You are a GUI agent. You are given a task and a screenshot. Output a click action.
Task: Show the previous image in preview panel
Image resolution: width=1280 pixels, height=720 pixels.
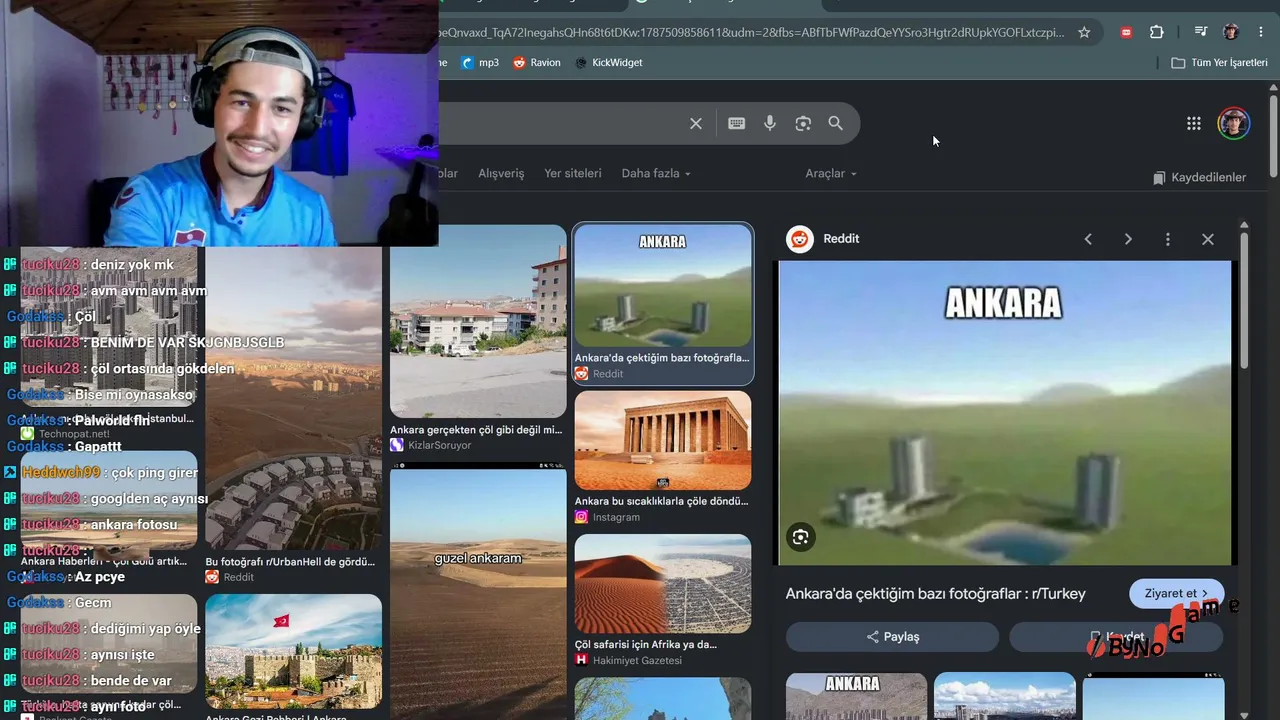coord(1088,239)
